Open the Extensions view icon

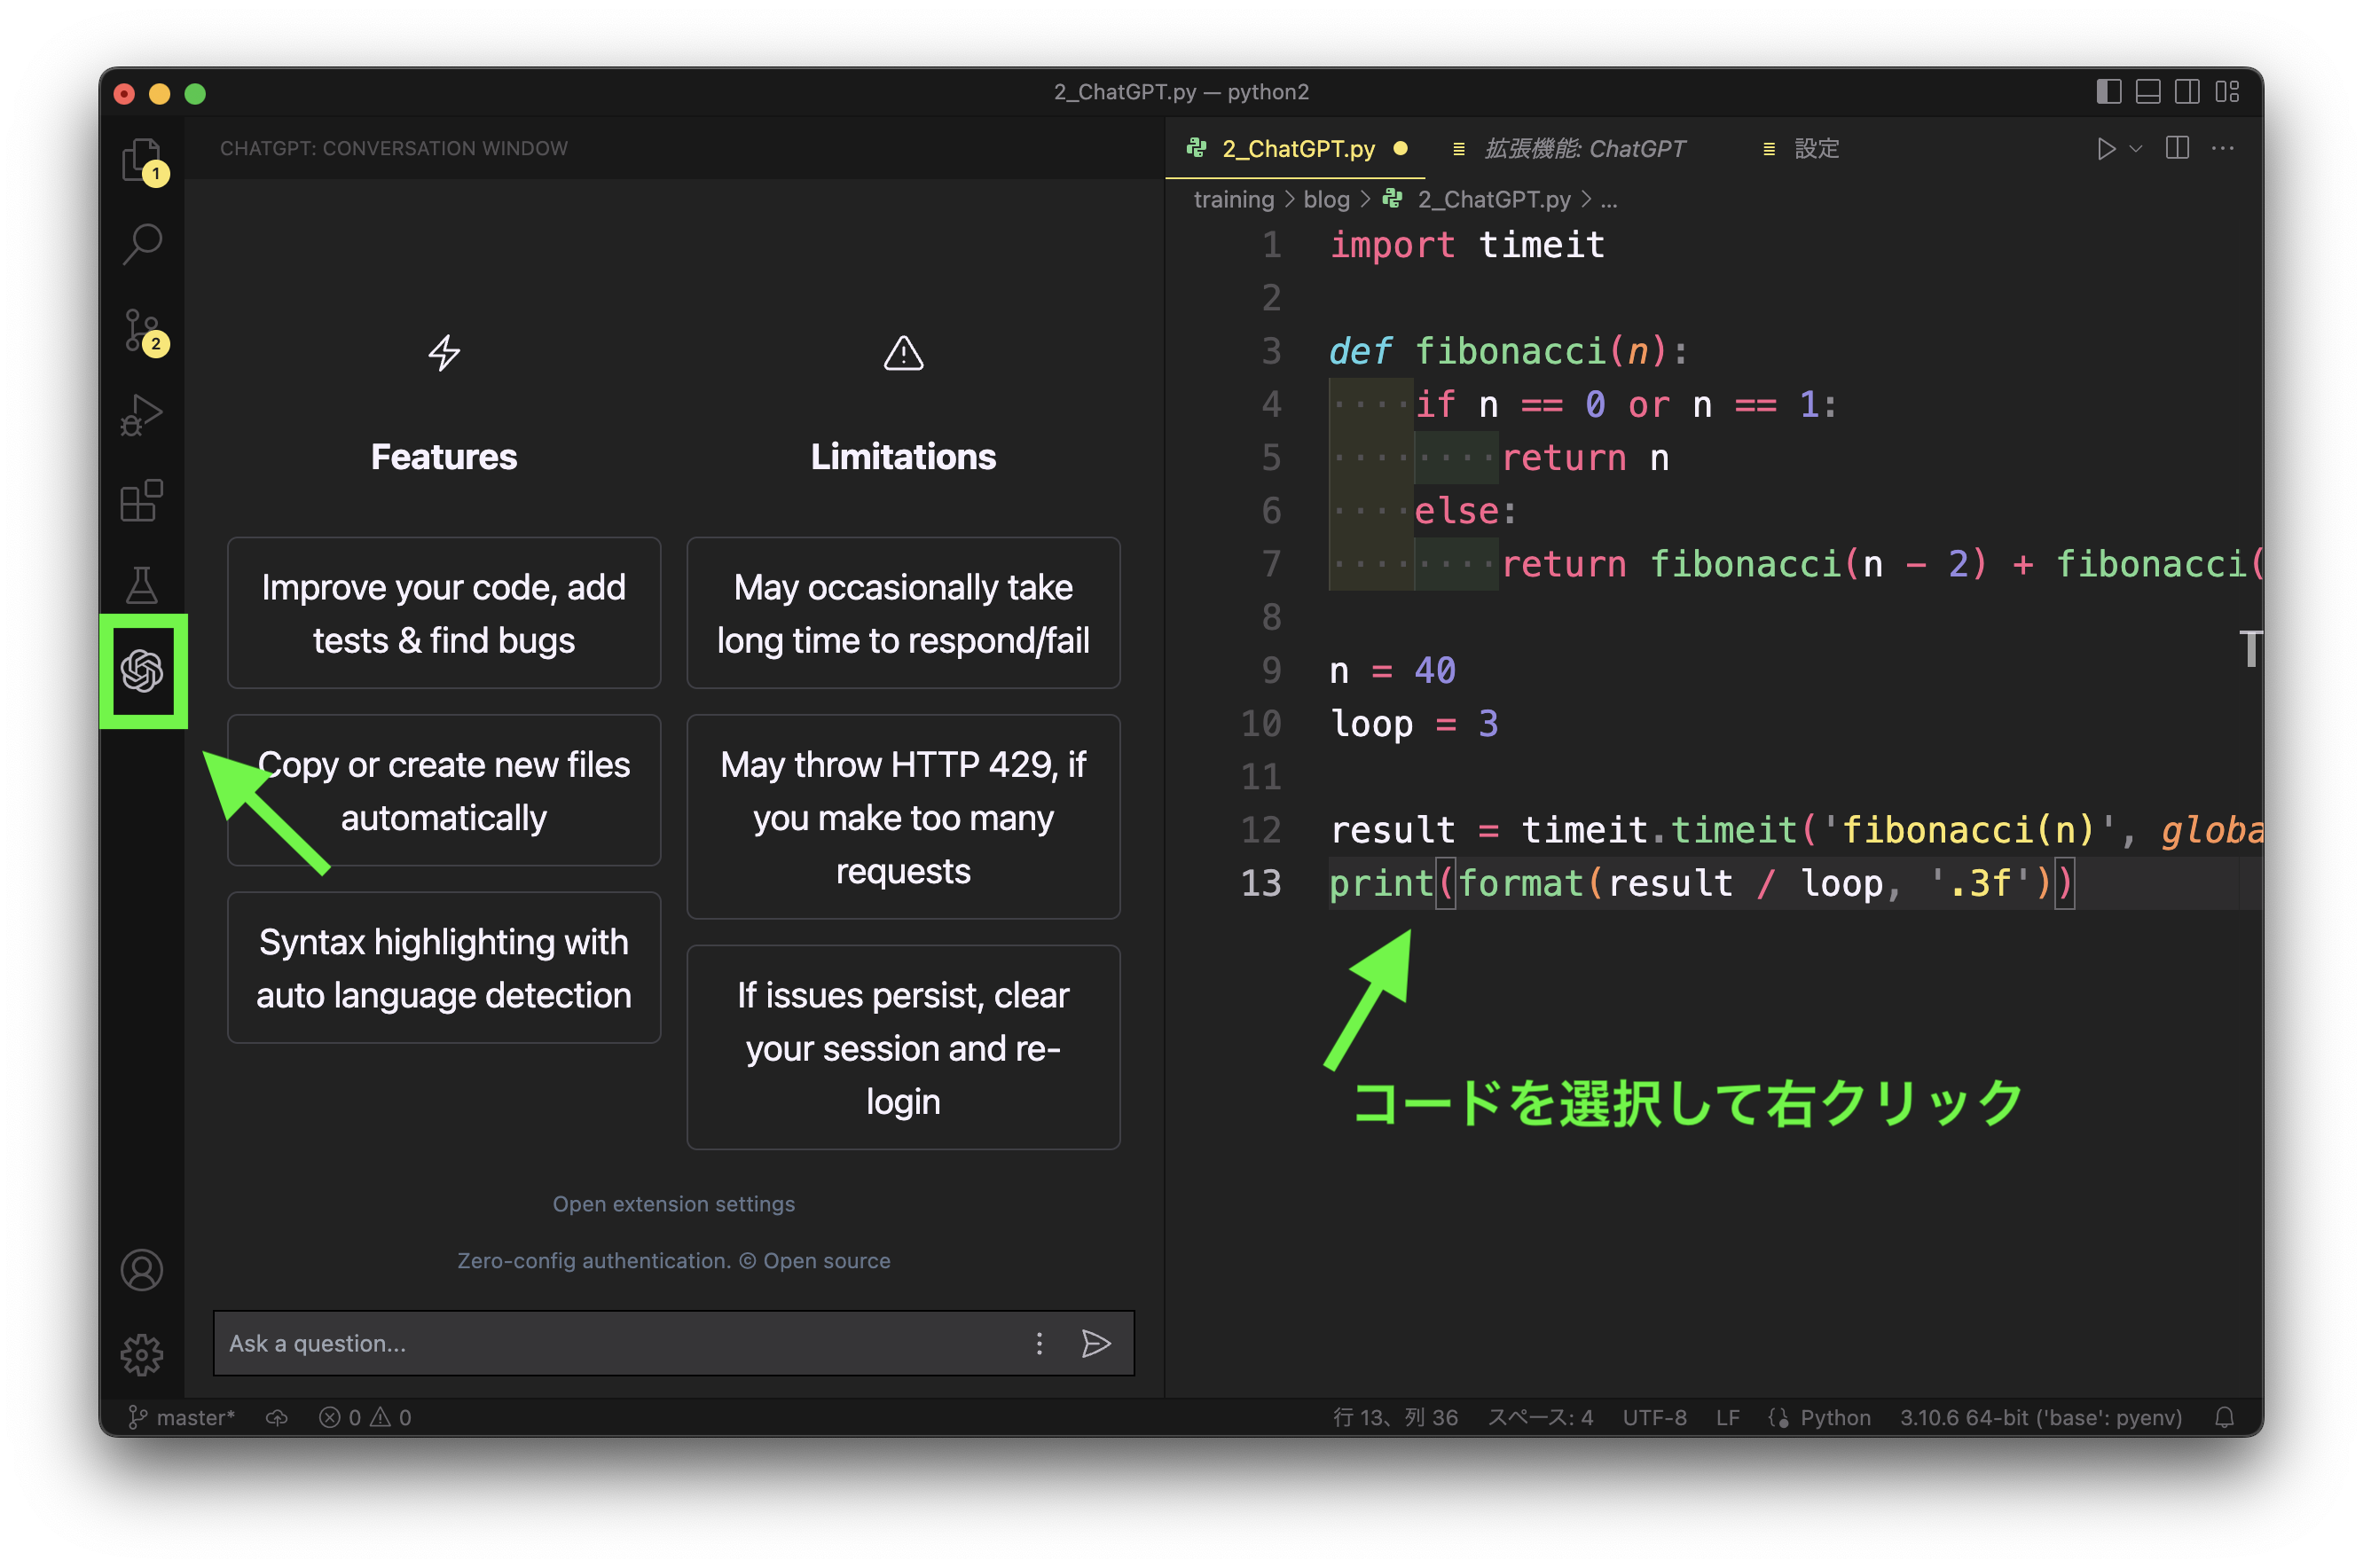click(142, 500)
